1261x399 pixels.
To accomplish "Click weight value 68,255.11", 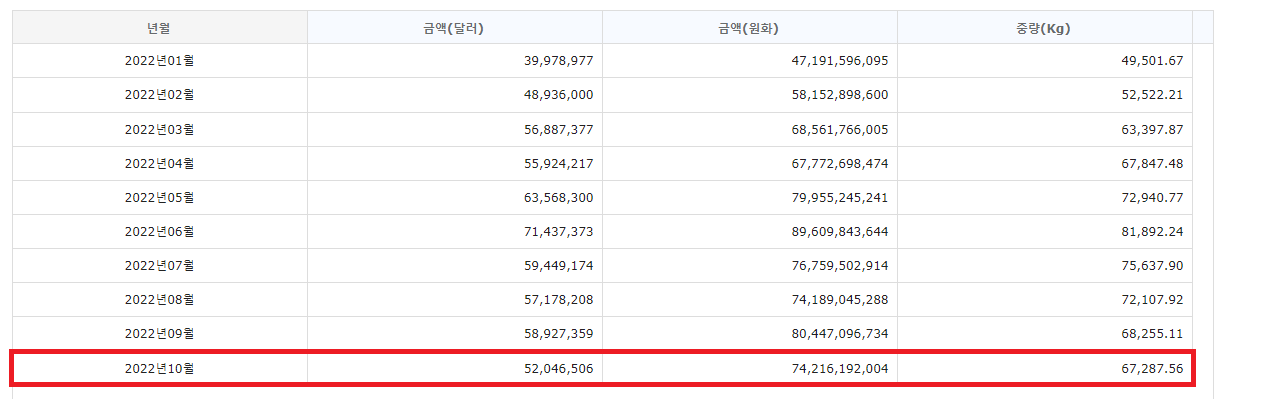I will pyautogui.click(x=1153, y=333).
